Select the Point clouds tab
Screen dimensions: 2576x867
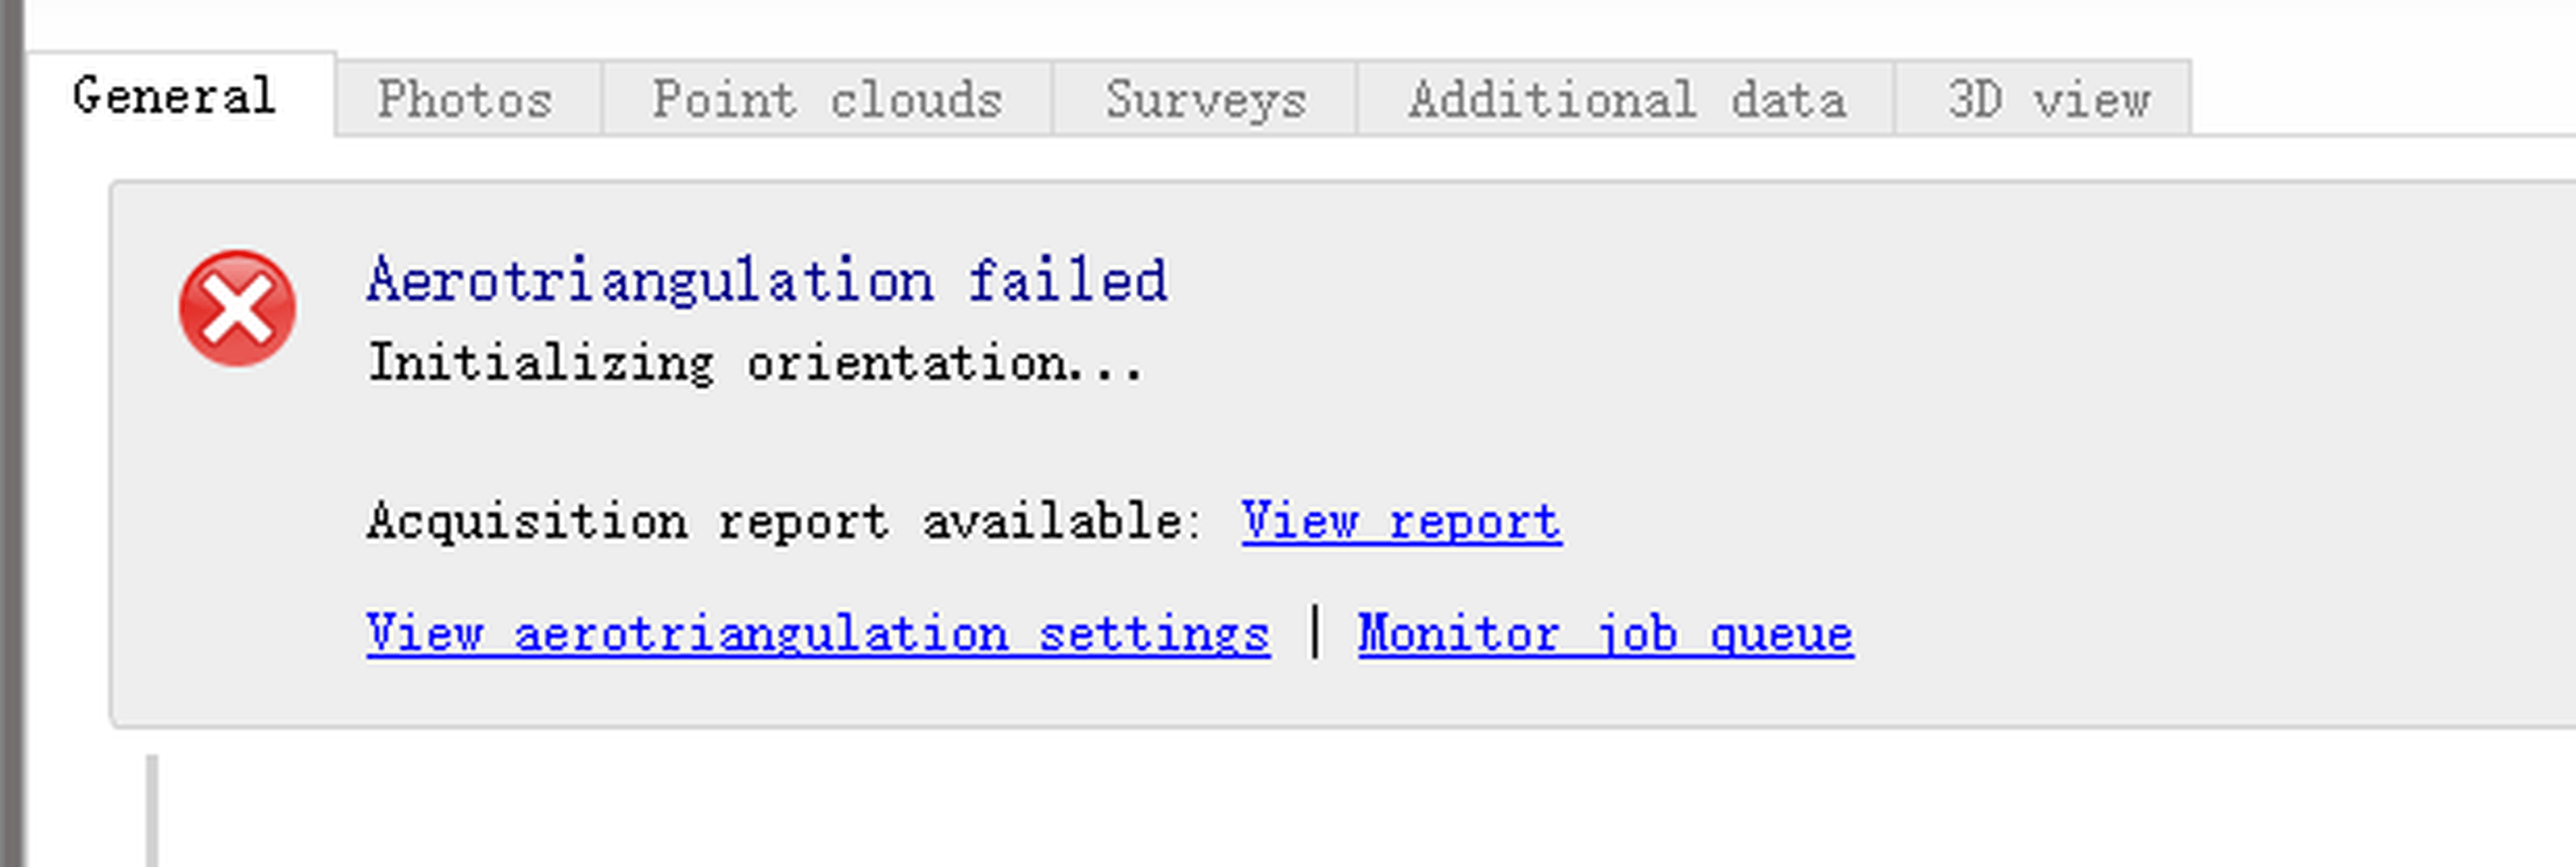[826, 99]
